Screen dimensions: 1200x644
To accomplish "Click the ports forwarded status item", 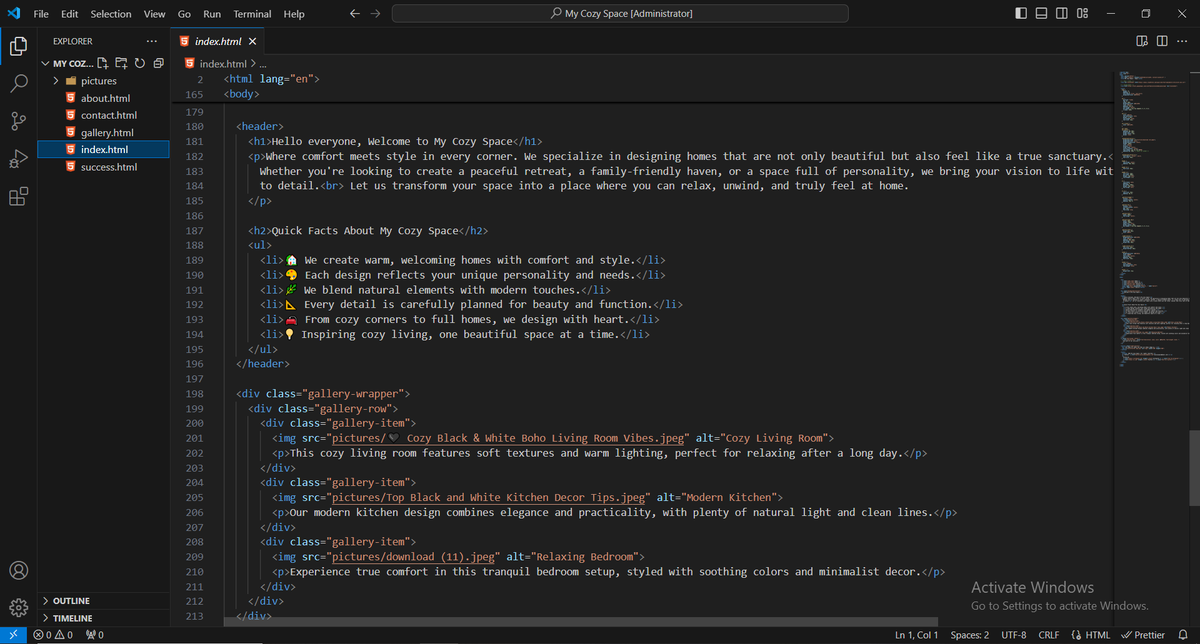I will [x=95, y=635].
